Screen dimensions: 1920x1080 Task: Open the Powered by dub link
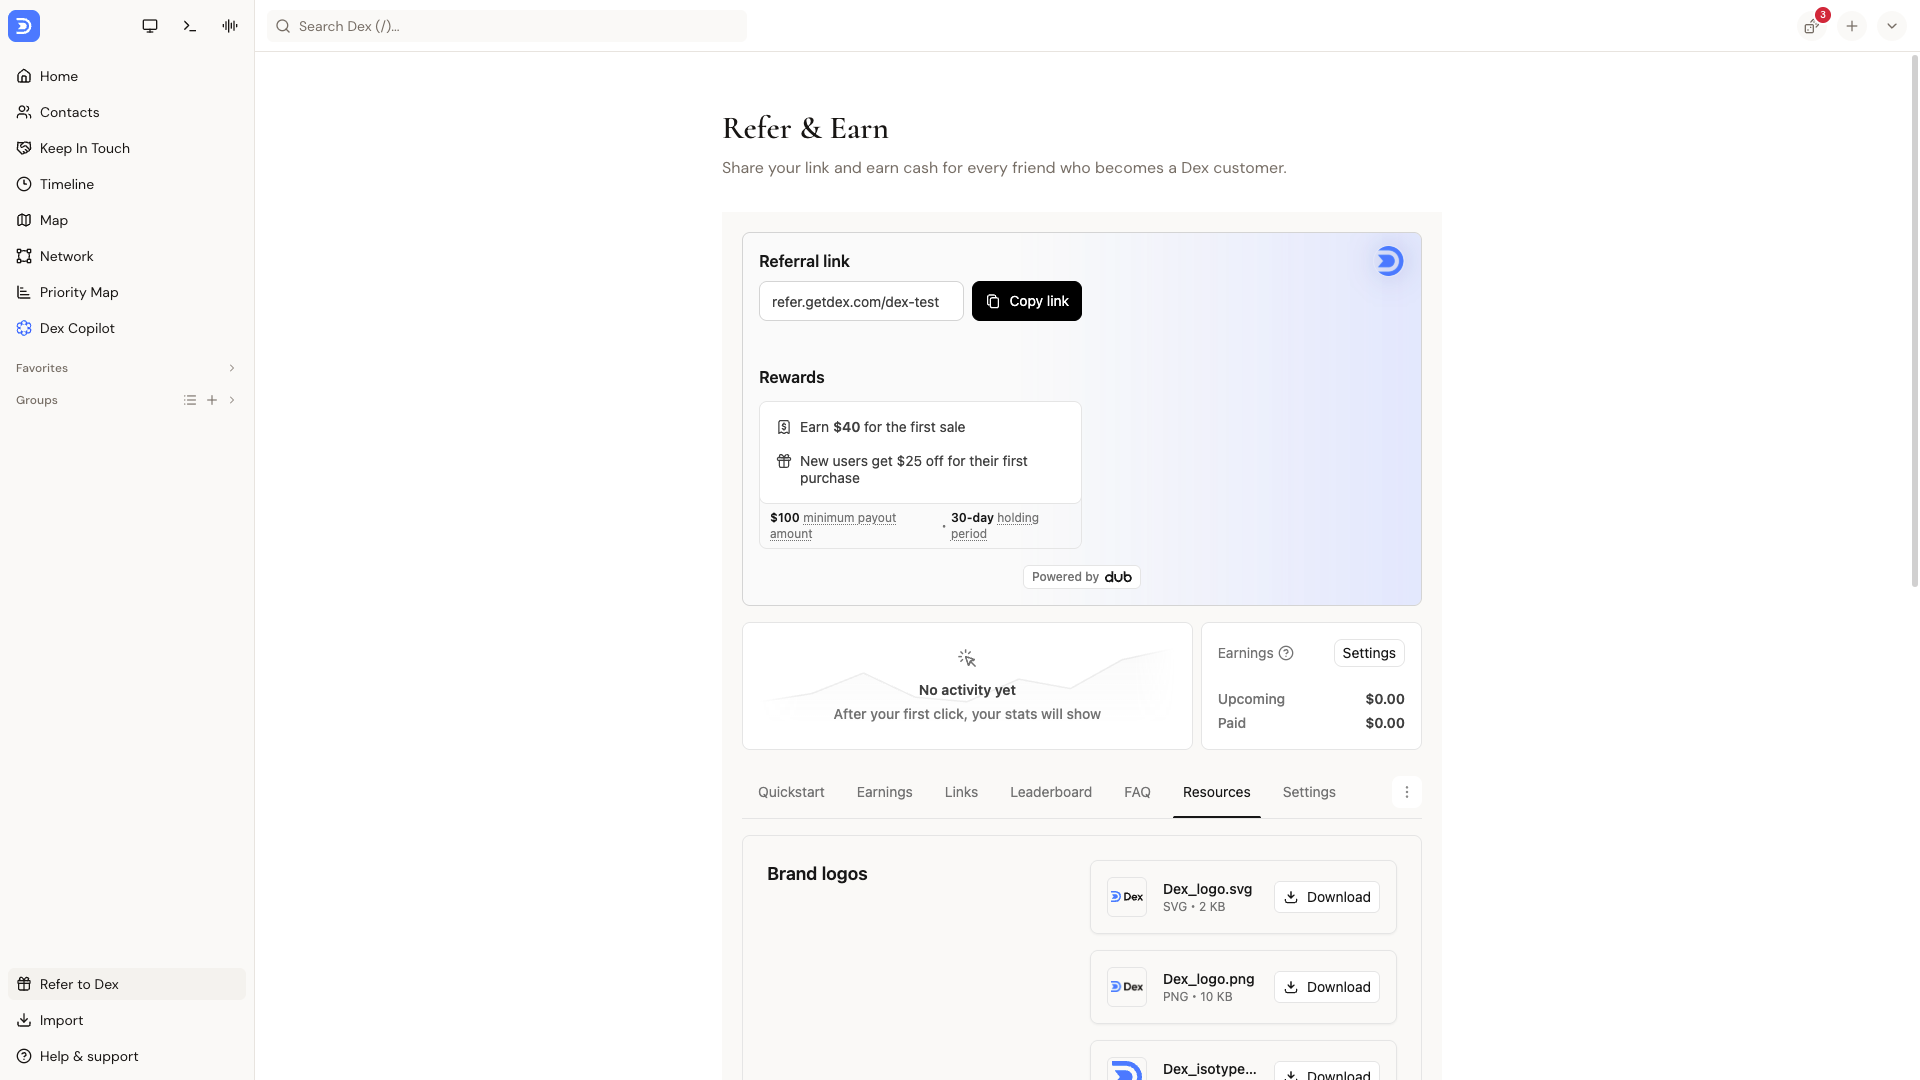[x=1082, y=577]
